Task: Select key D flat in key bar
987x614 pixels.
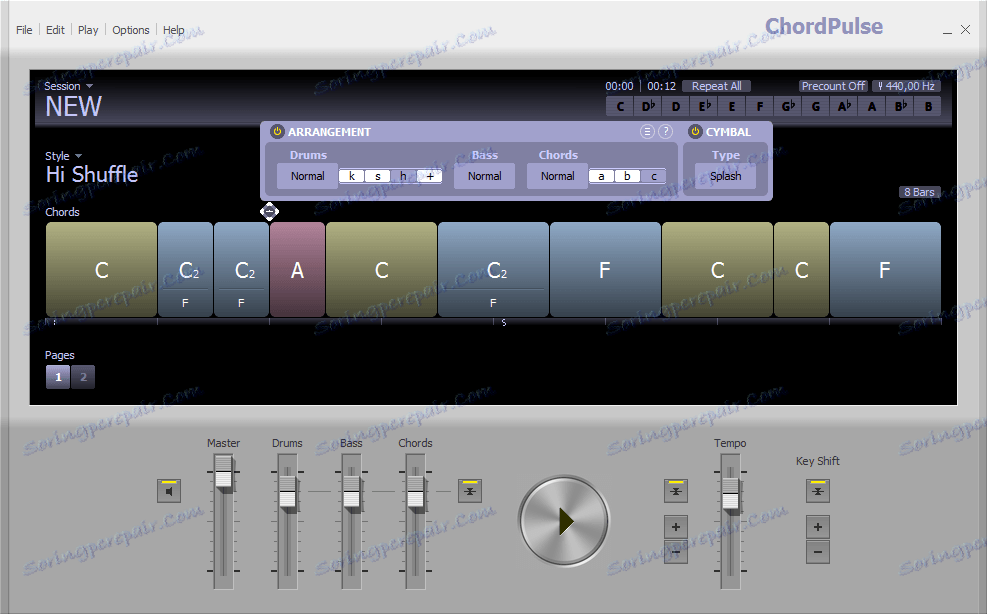Action: coord(648,106)
